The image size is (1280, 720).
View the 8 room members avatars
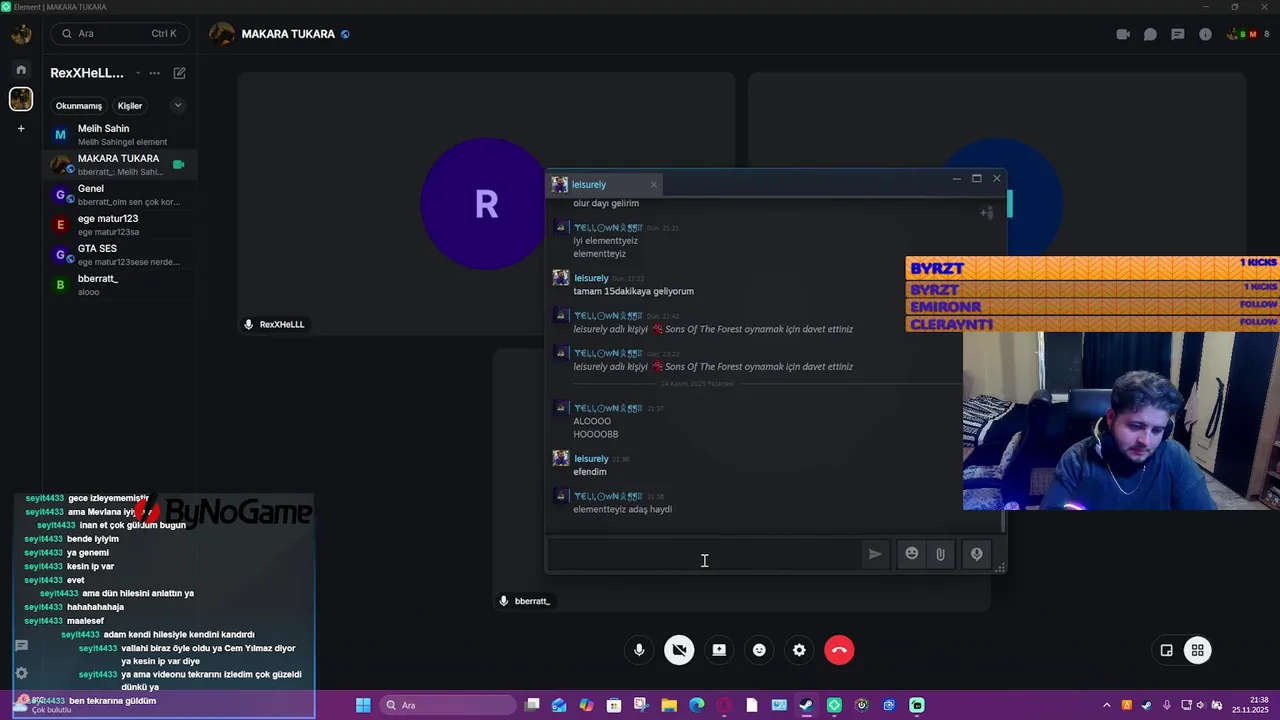[1248, 34]
